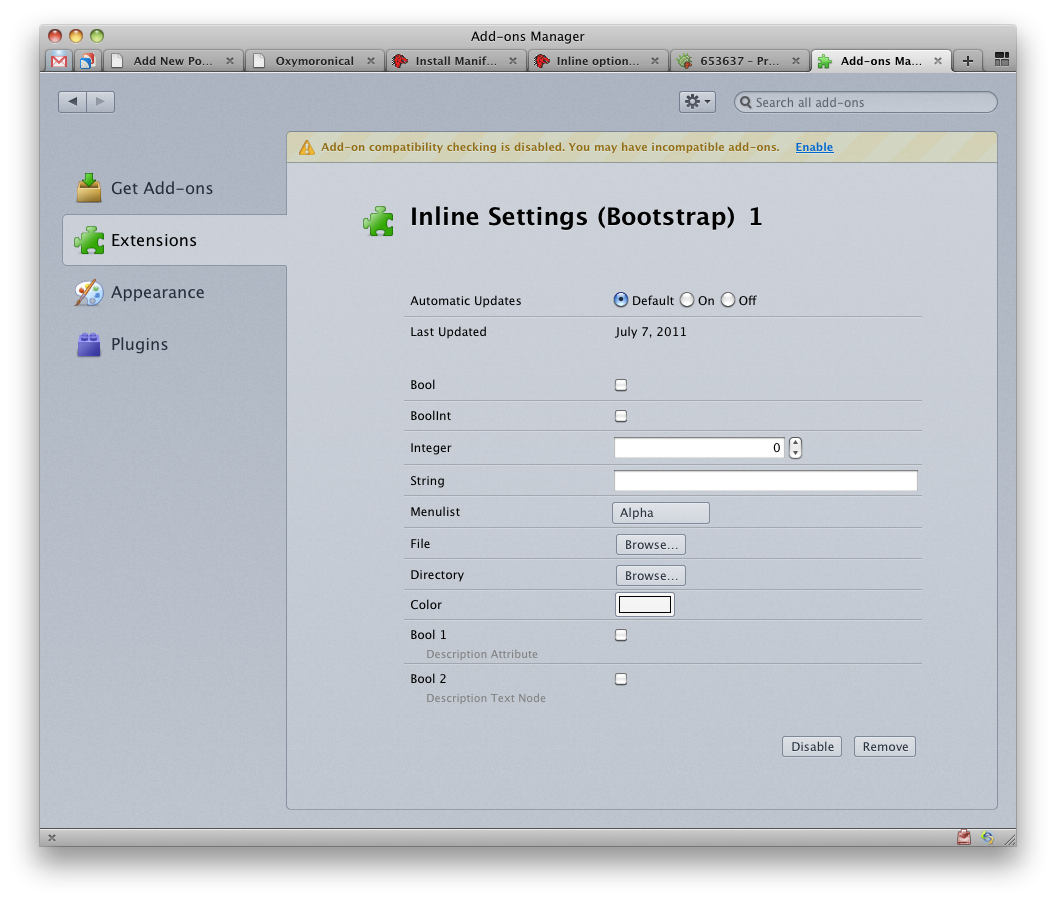This screenshot has height=901, width=1056.
Task: Open a new tab with plus button
Action: [968, 61]
